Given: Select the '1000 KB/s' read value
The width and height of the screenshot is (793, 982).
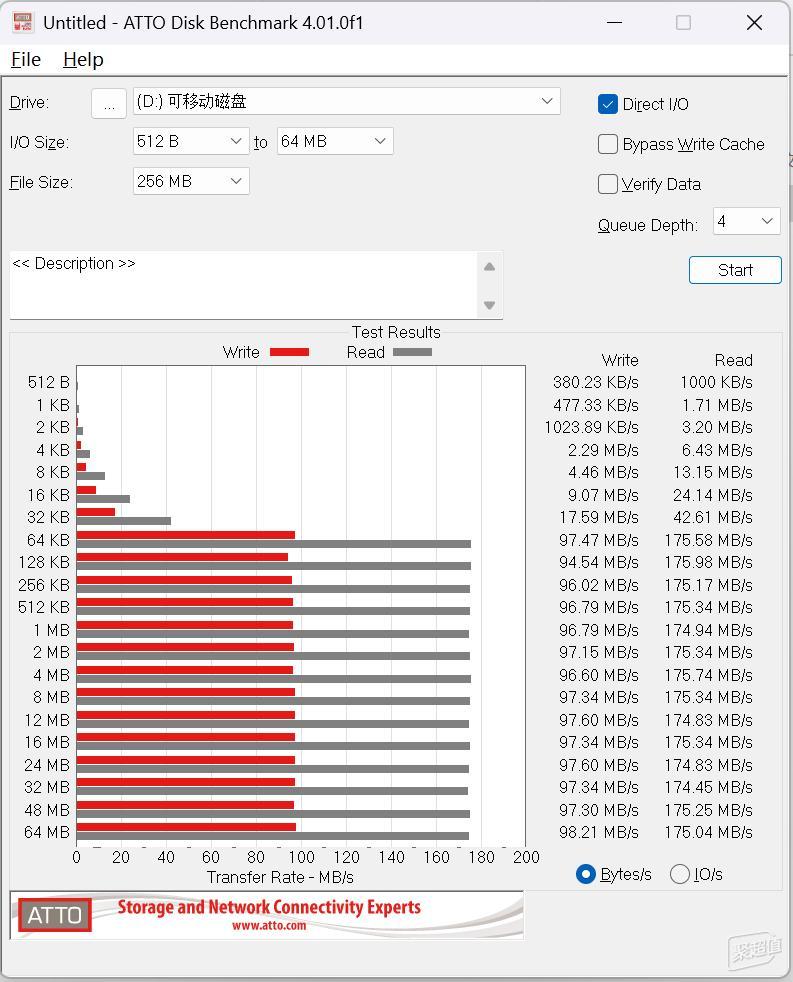Looking at the screenshot, I should tap(717, 382).
